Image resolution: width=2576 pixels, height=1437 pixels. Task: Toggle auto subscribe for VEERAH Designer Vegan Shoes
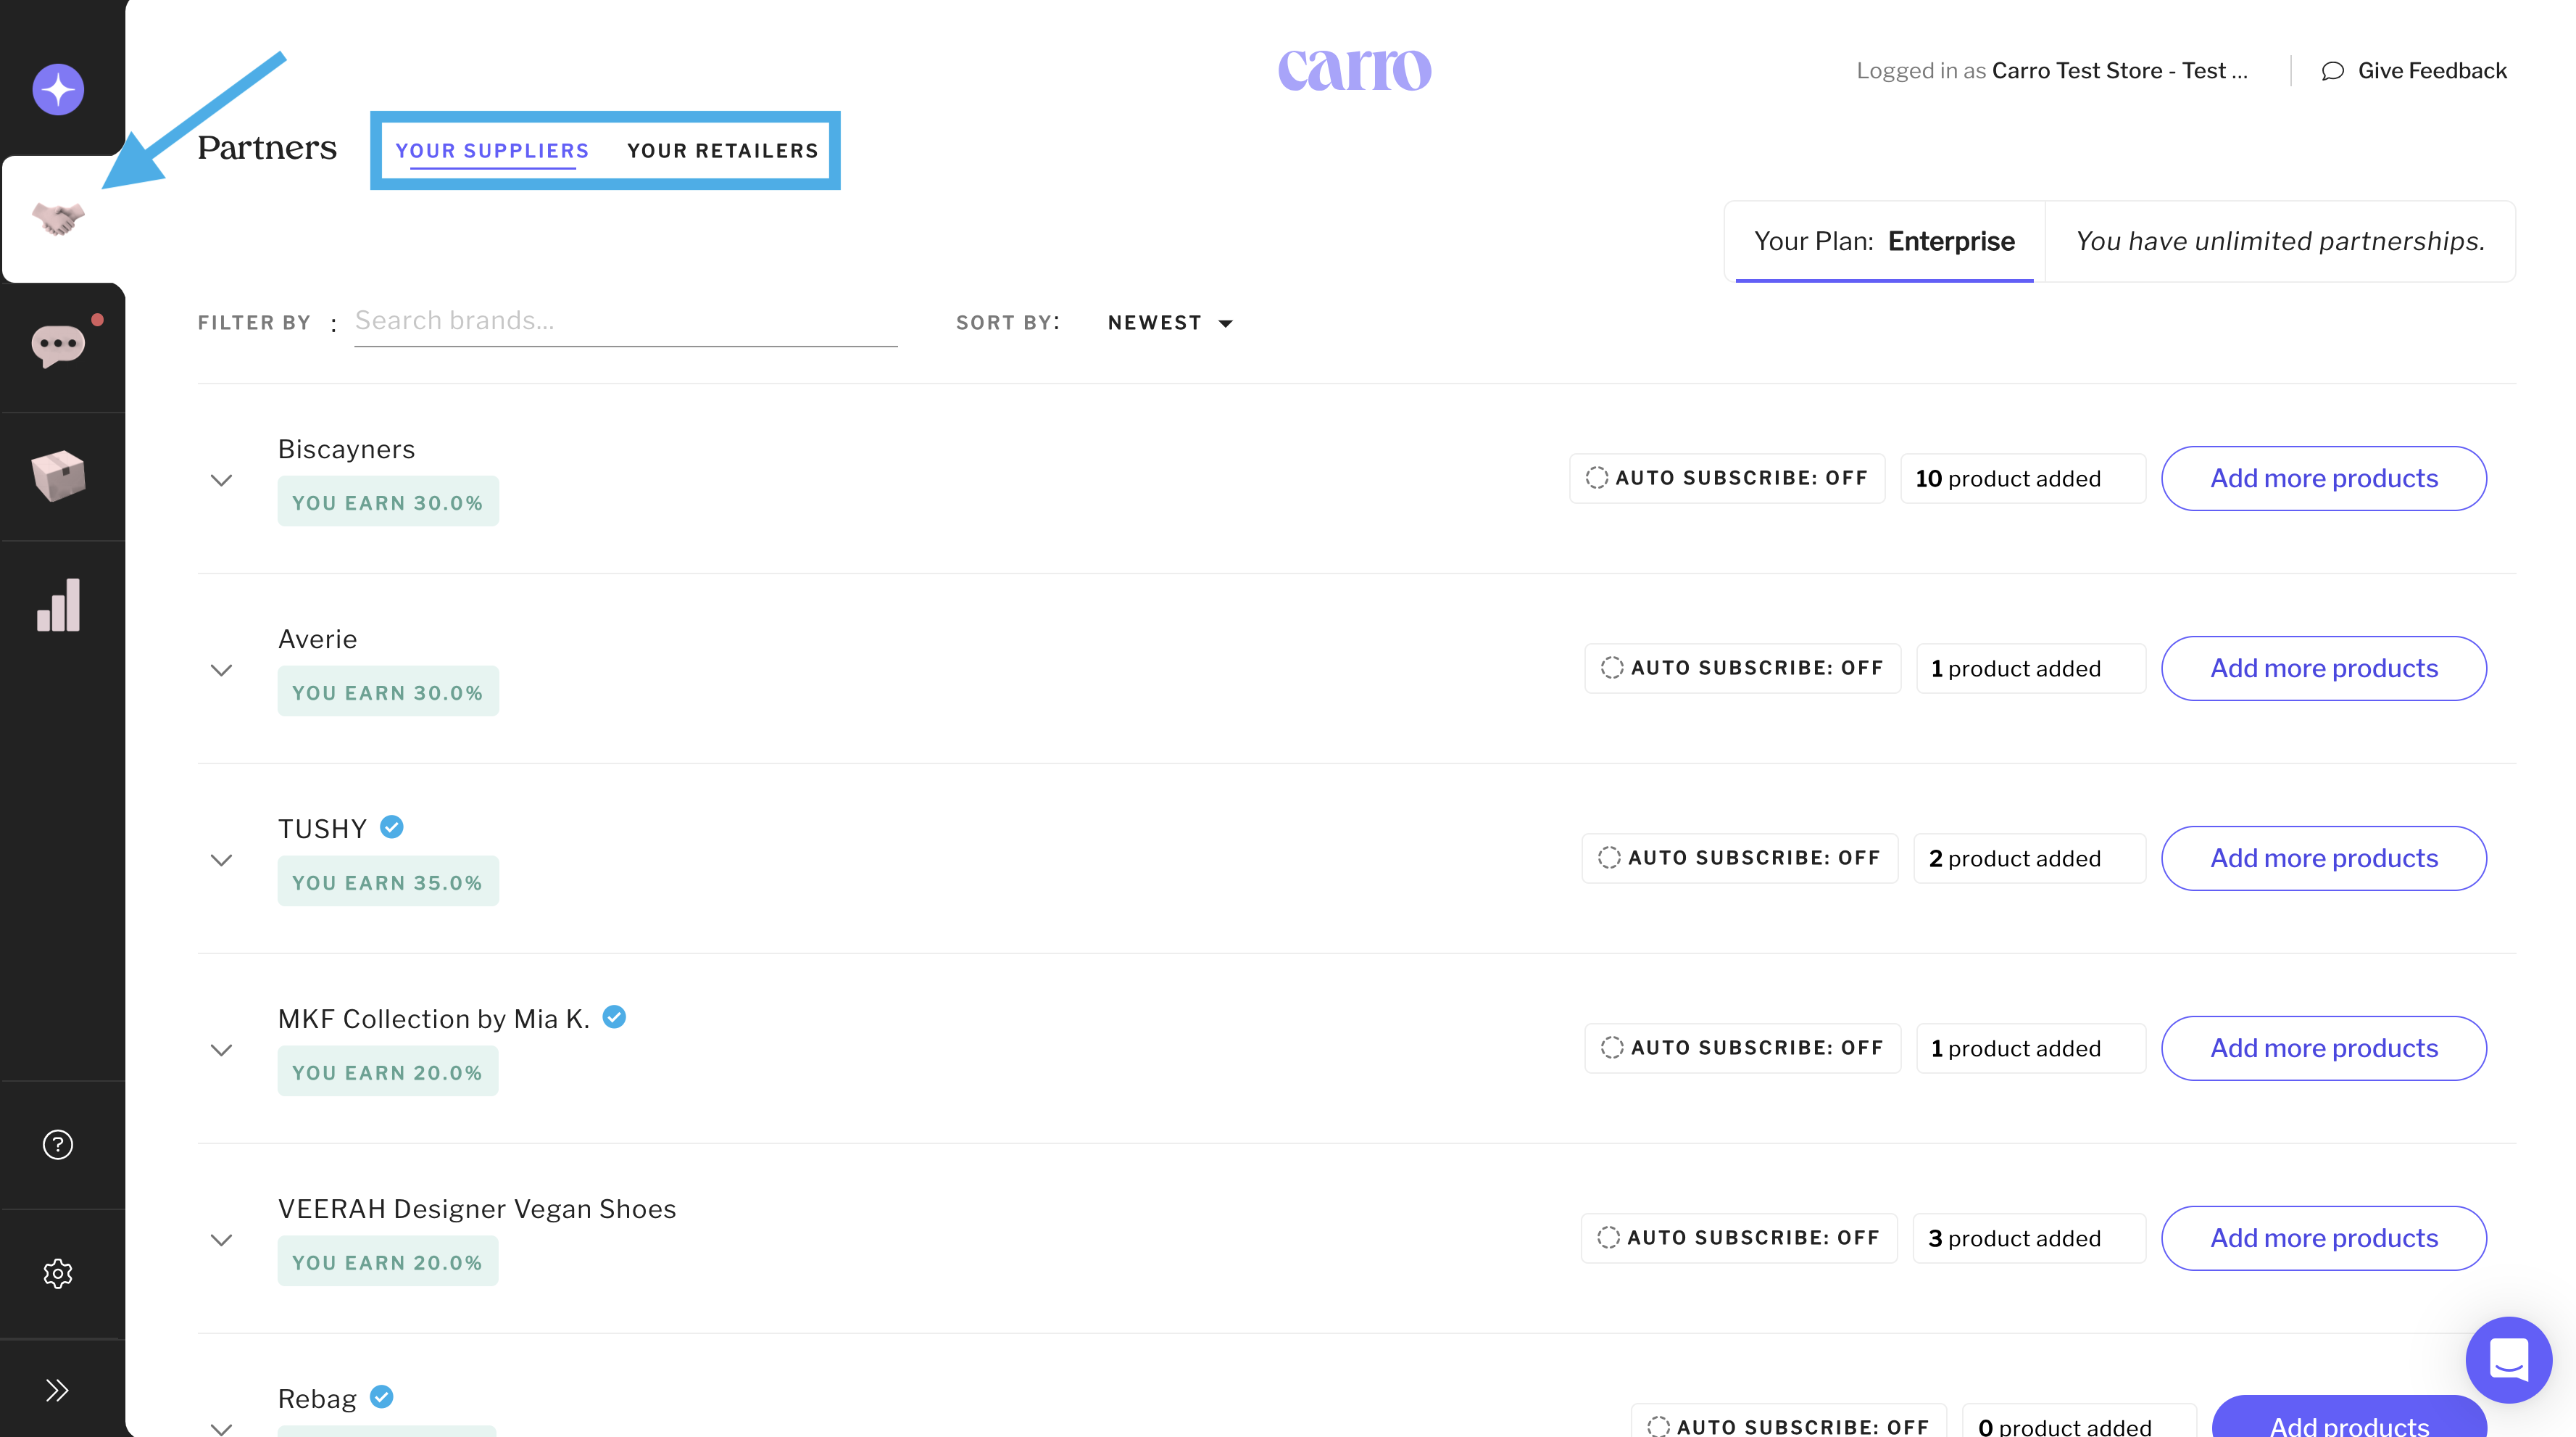[x=1738, y=1238]
